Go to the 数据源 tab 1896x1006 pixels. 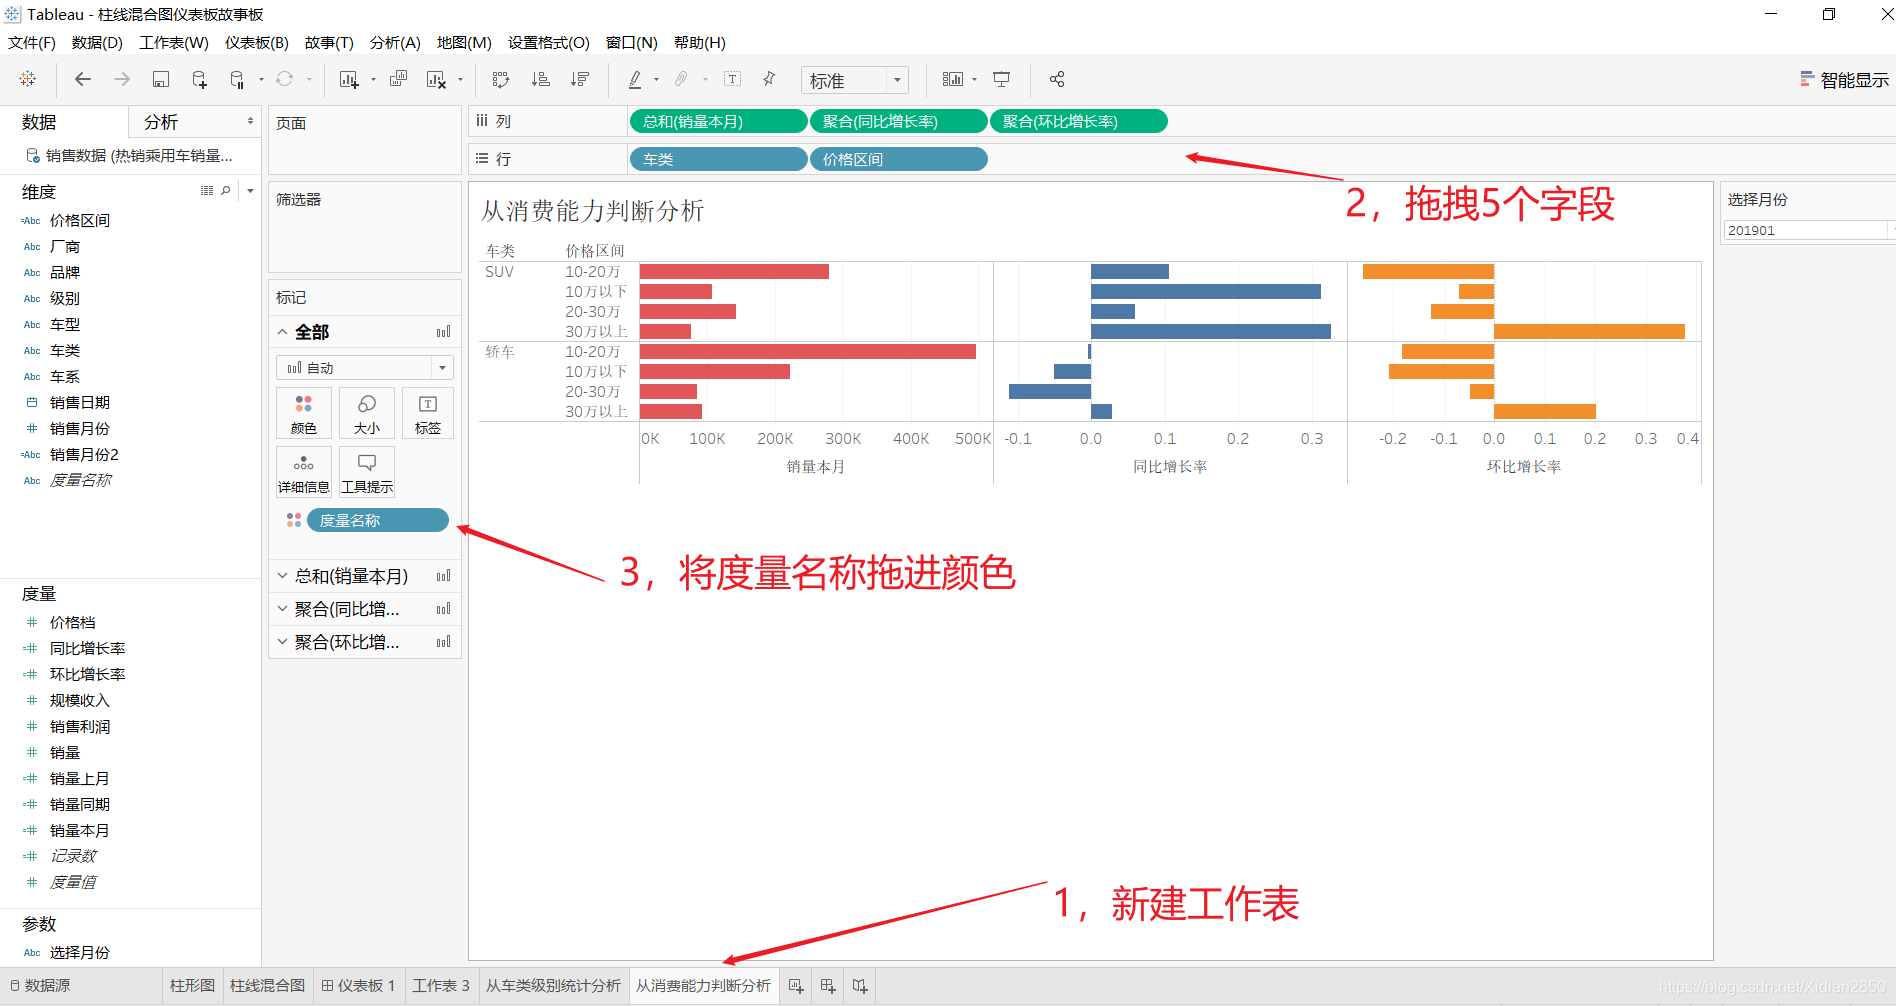pyautogui.click(x=40, y=986)
